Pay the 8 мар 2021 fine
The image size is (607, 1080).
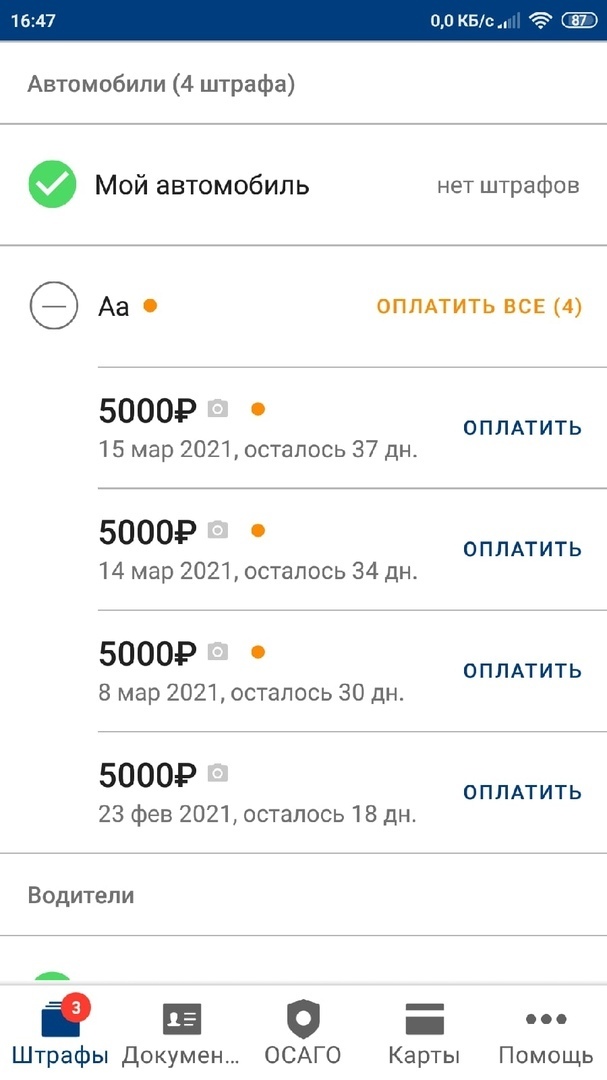(522, 671)
